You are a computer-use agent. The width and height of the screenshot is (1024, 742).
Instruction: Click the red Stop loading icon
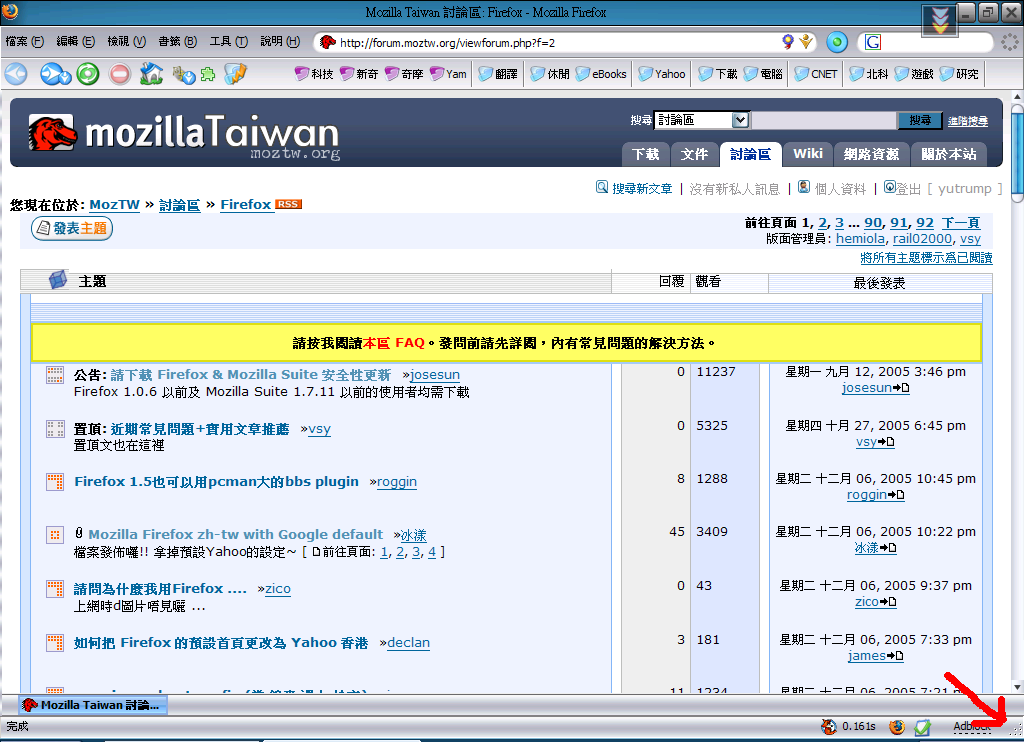120,74
